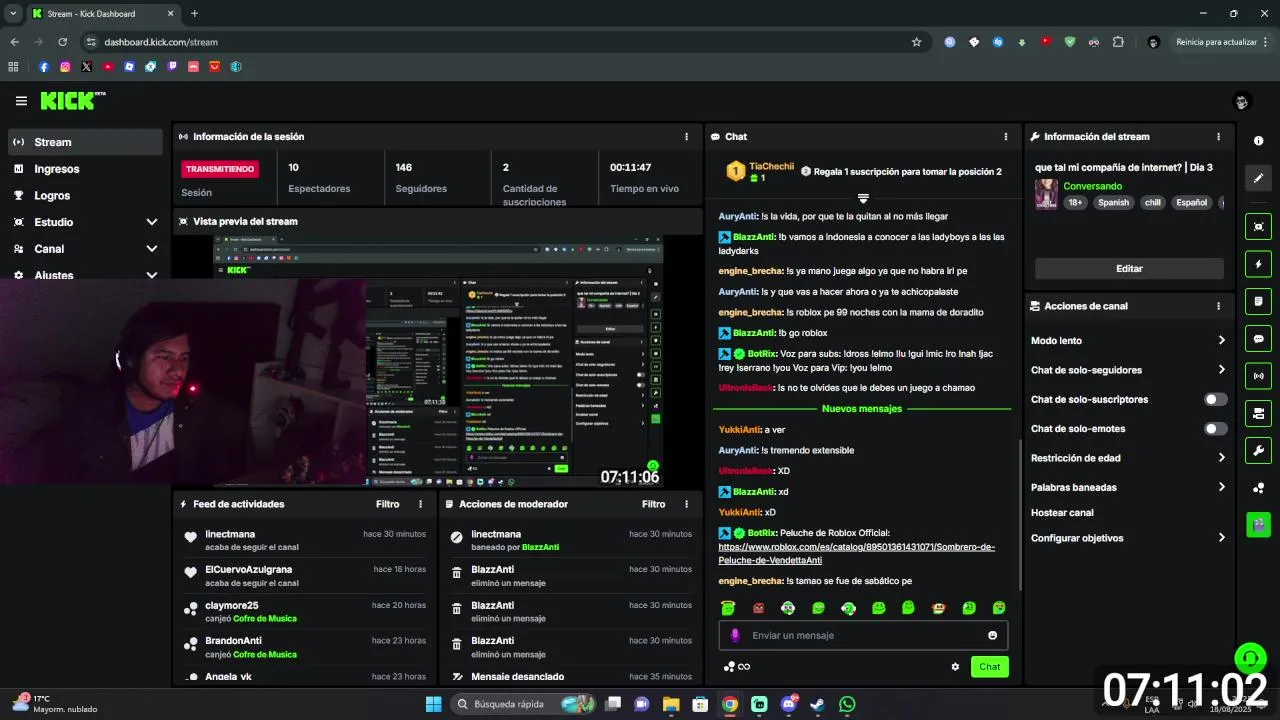Click the green Chat send button

[x=989, y=667]
